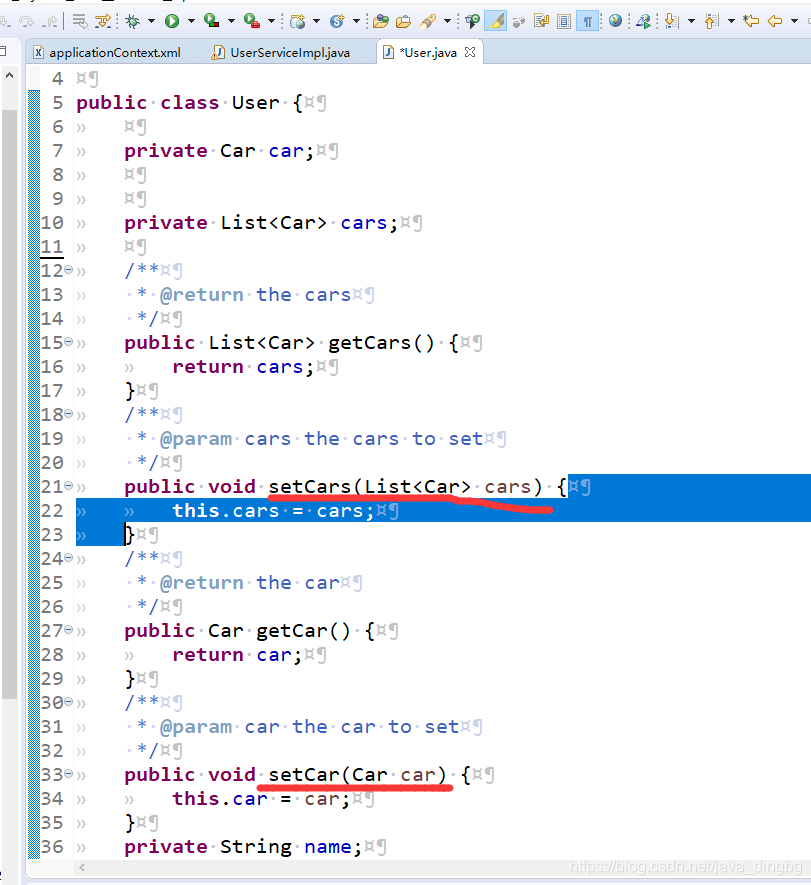Open the Next Annotation dropdown arrow

click(x=691, y=21)
